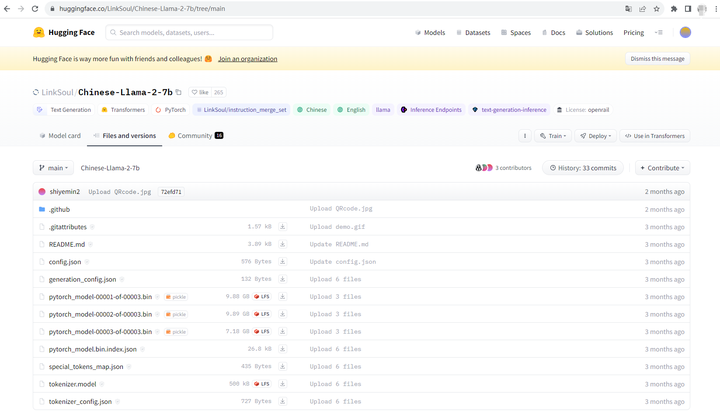The image size is (720, 417).
Task: Expand the Train dropdown
Action: pyautogui.click(x=552, y=136)
